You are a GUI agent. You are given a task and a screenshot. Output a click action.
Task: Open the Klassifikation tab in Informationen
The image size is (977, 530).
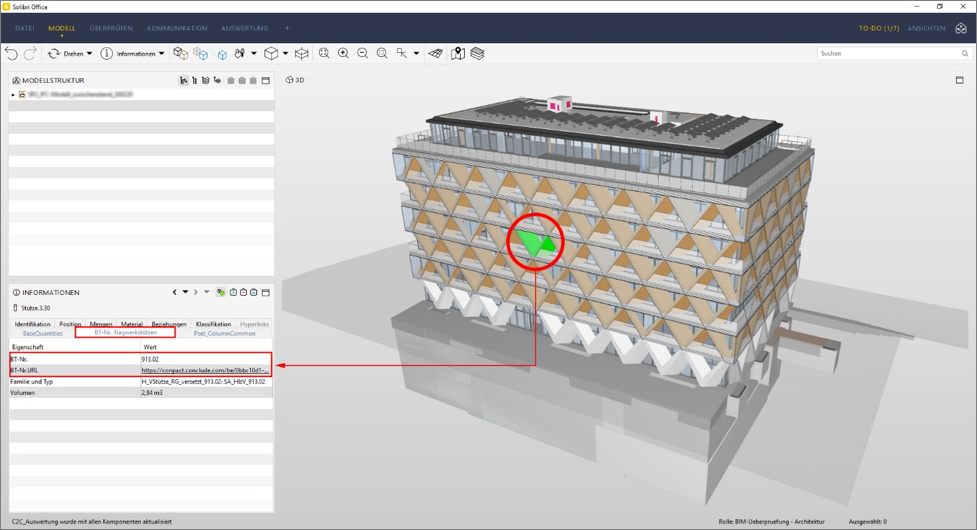213,324
